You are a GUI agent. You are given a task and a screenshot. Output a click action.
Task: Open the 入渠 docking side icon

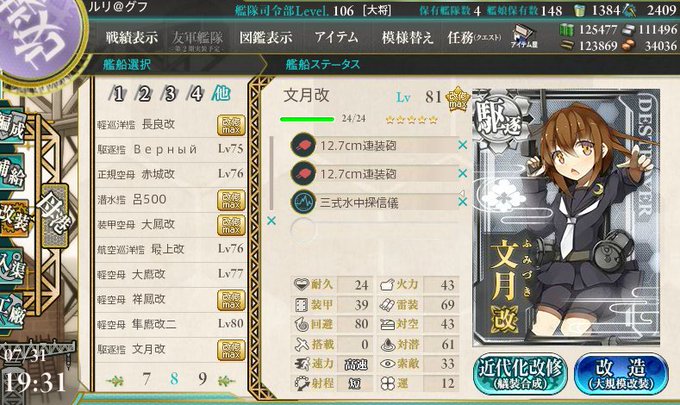(12, 266)
